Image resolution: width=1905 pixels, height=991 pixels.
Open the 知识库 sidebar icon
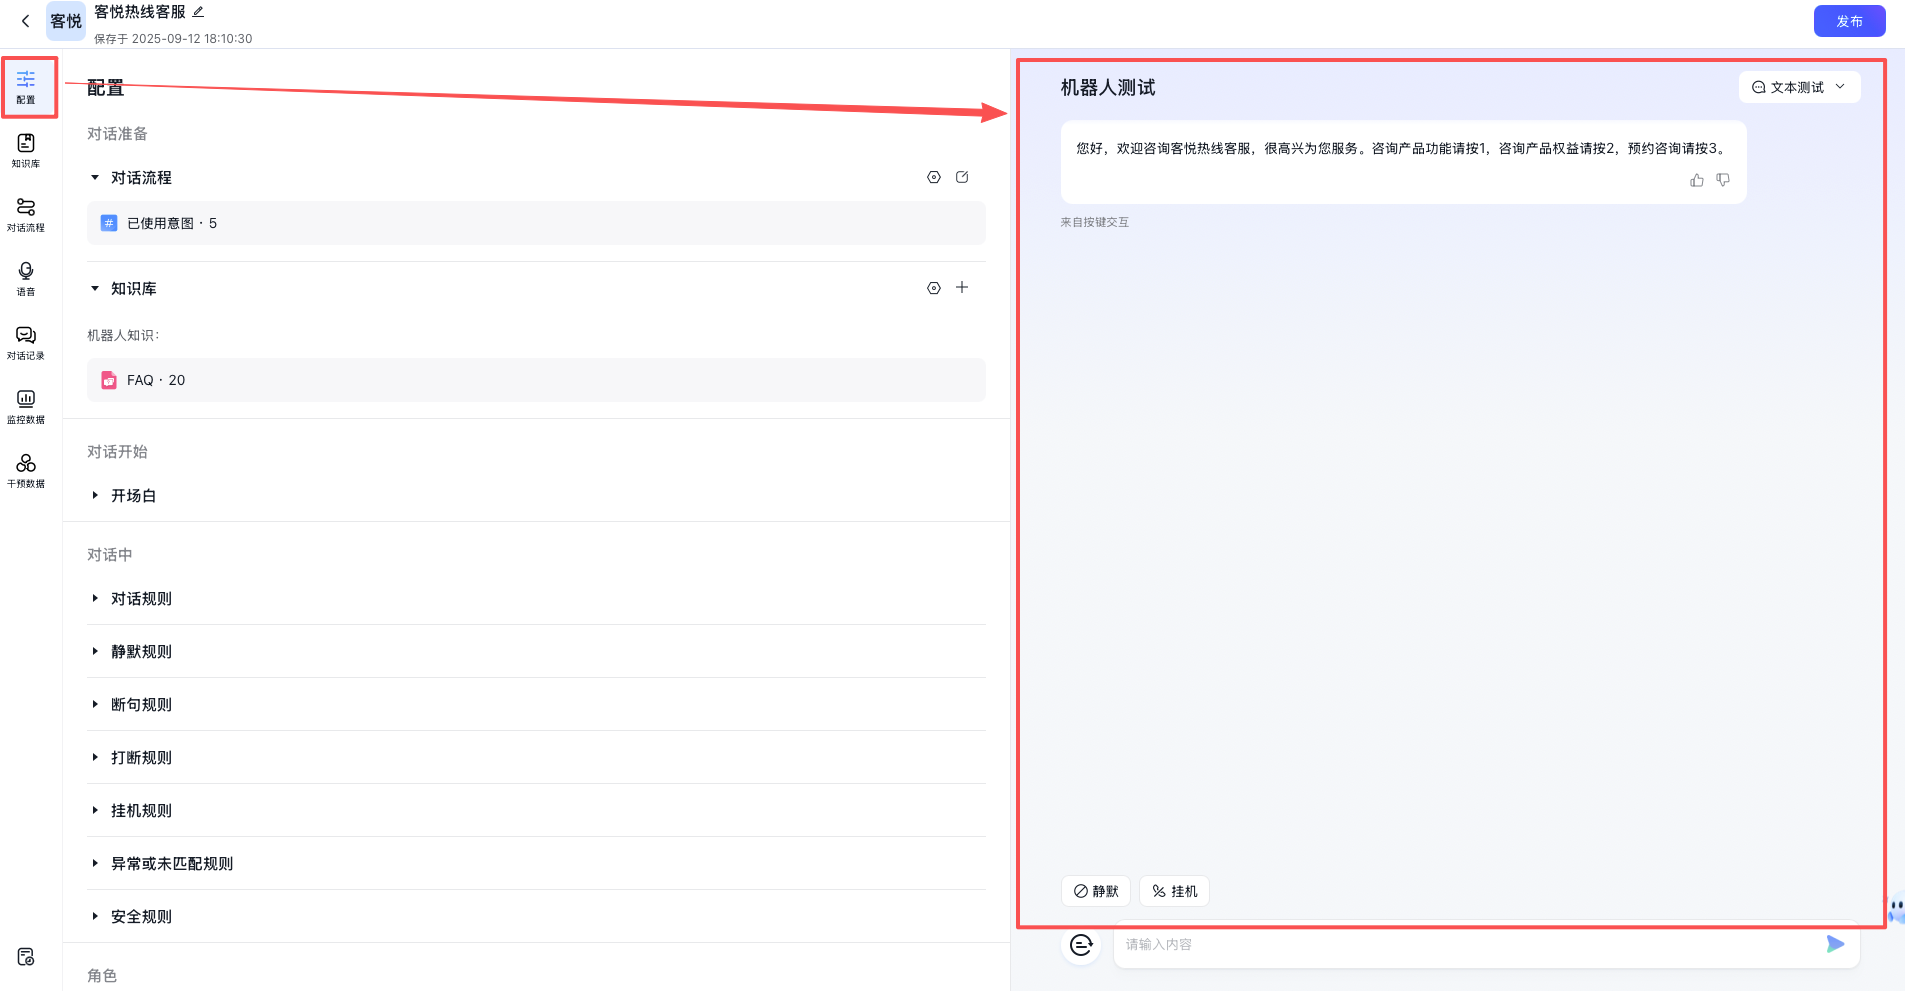click(x=26, y=149)
